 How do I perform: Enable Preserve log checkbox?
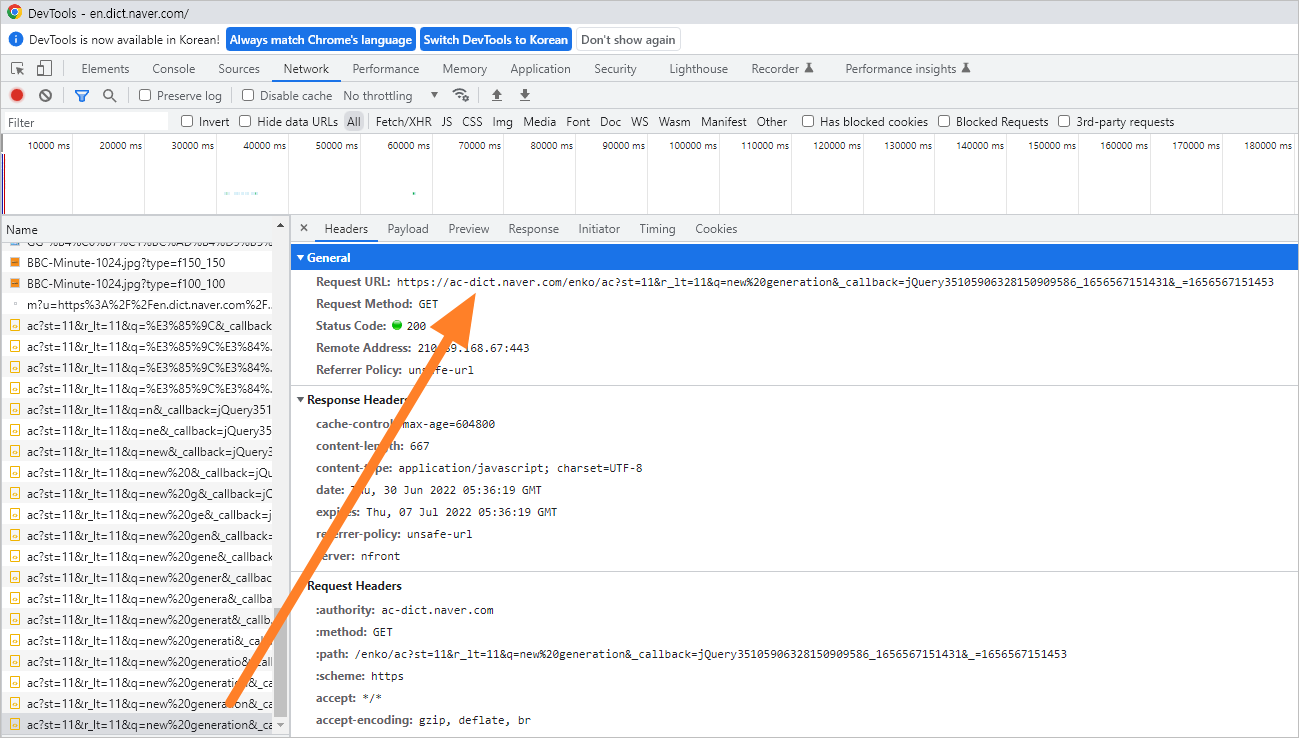tap(145, 95)
